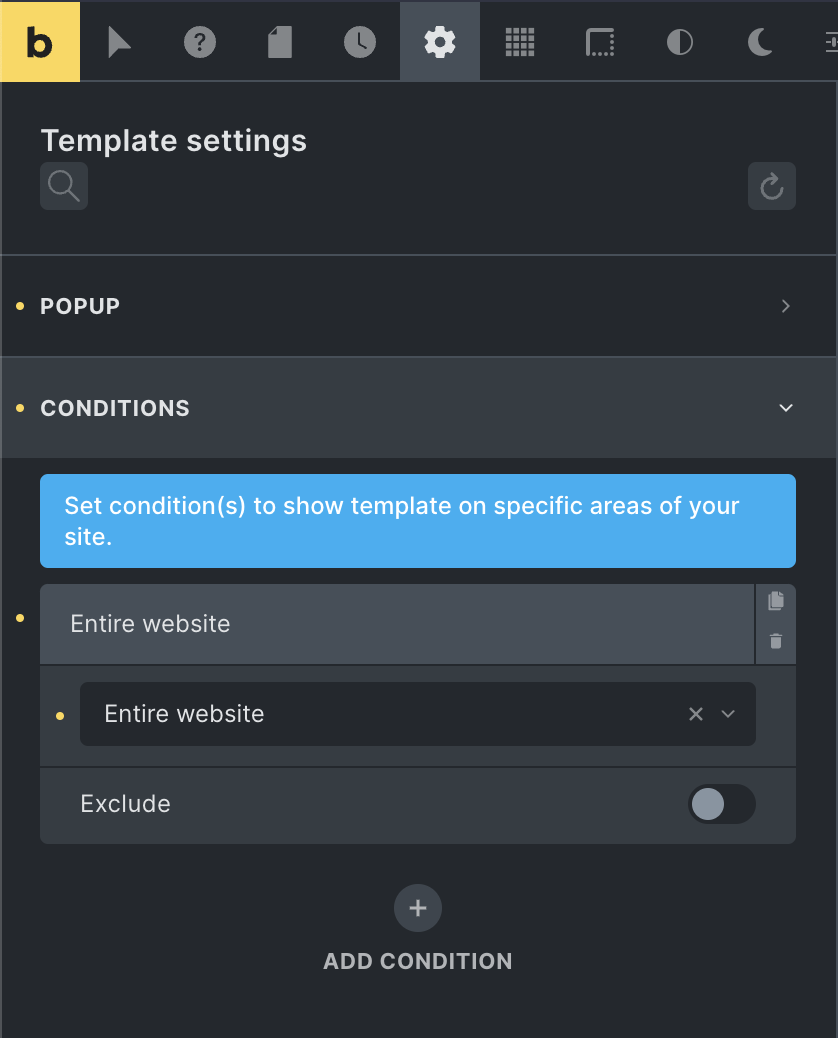This screenshot has height=1038, width=838.
Task: Open the pages document icon
Action: (x=280, y=42)
